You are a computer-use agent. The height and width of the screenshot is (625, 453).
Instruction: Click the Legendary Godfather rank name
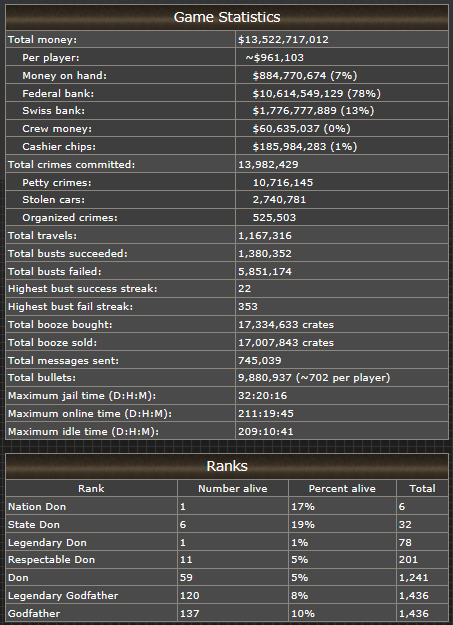pyautogui.click(x=63, y=596)
